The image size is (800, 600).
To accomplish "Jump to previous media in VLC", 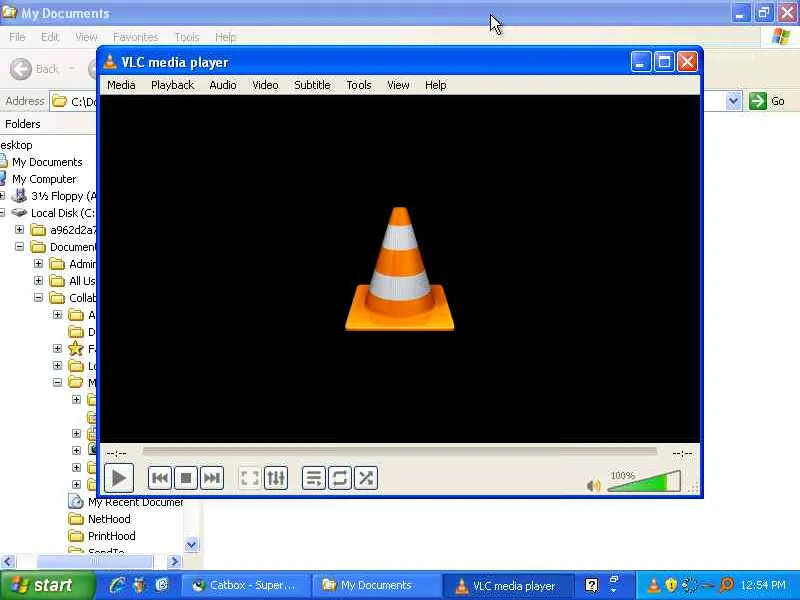I will [x=160, y=478].
